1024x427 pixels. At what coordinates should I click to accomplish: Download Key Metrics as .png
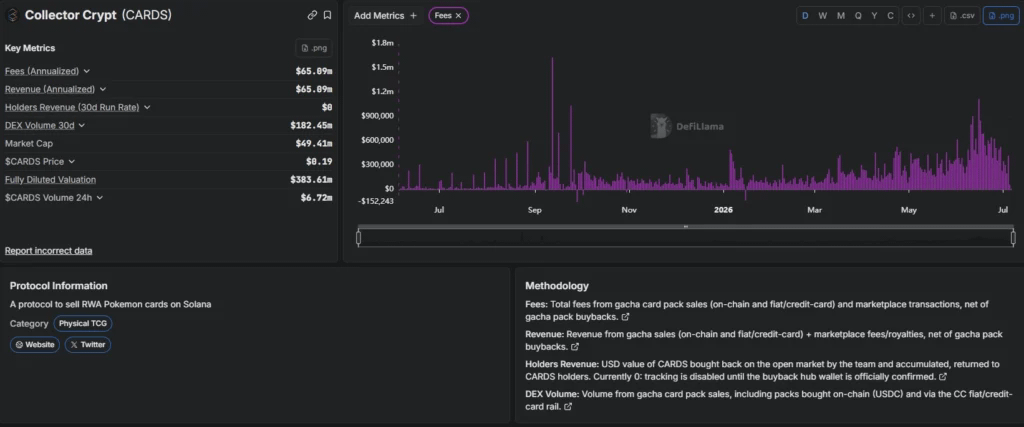pos(313,48)
